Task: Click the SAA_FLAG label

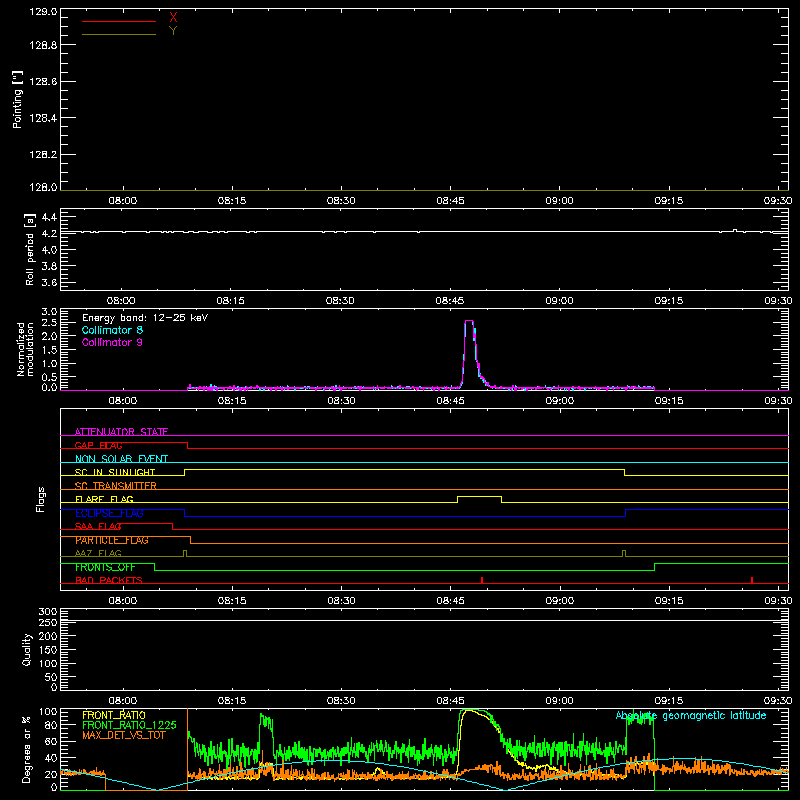Action: click(98, 526)
